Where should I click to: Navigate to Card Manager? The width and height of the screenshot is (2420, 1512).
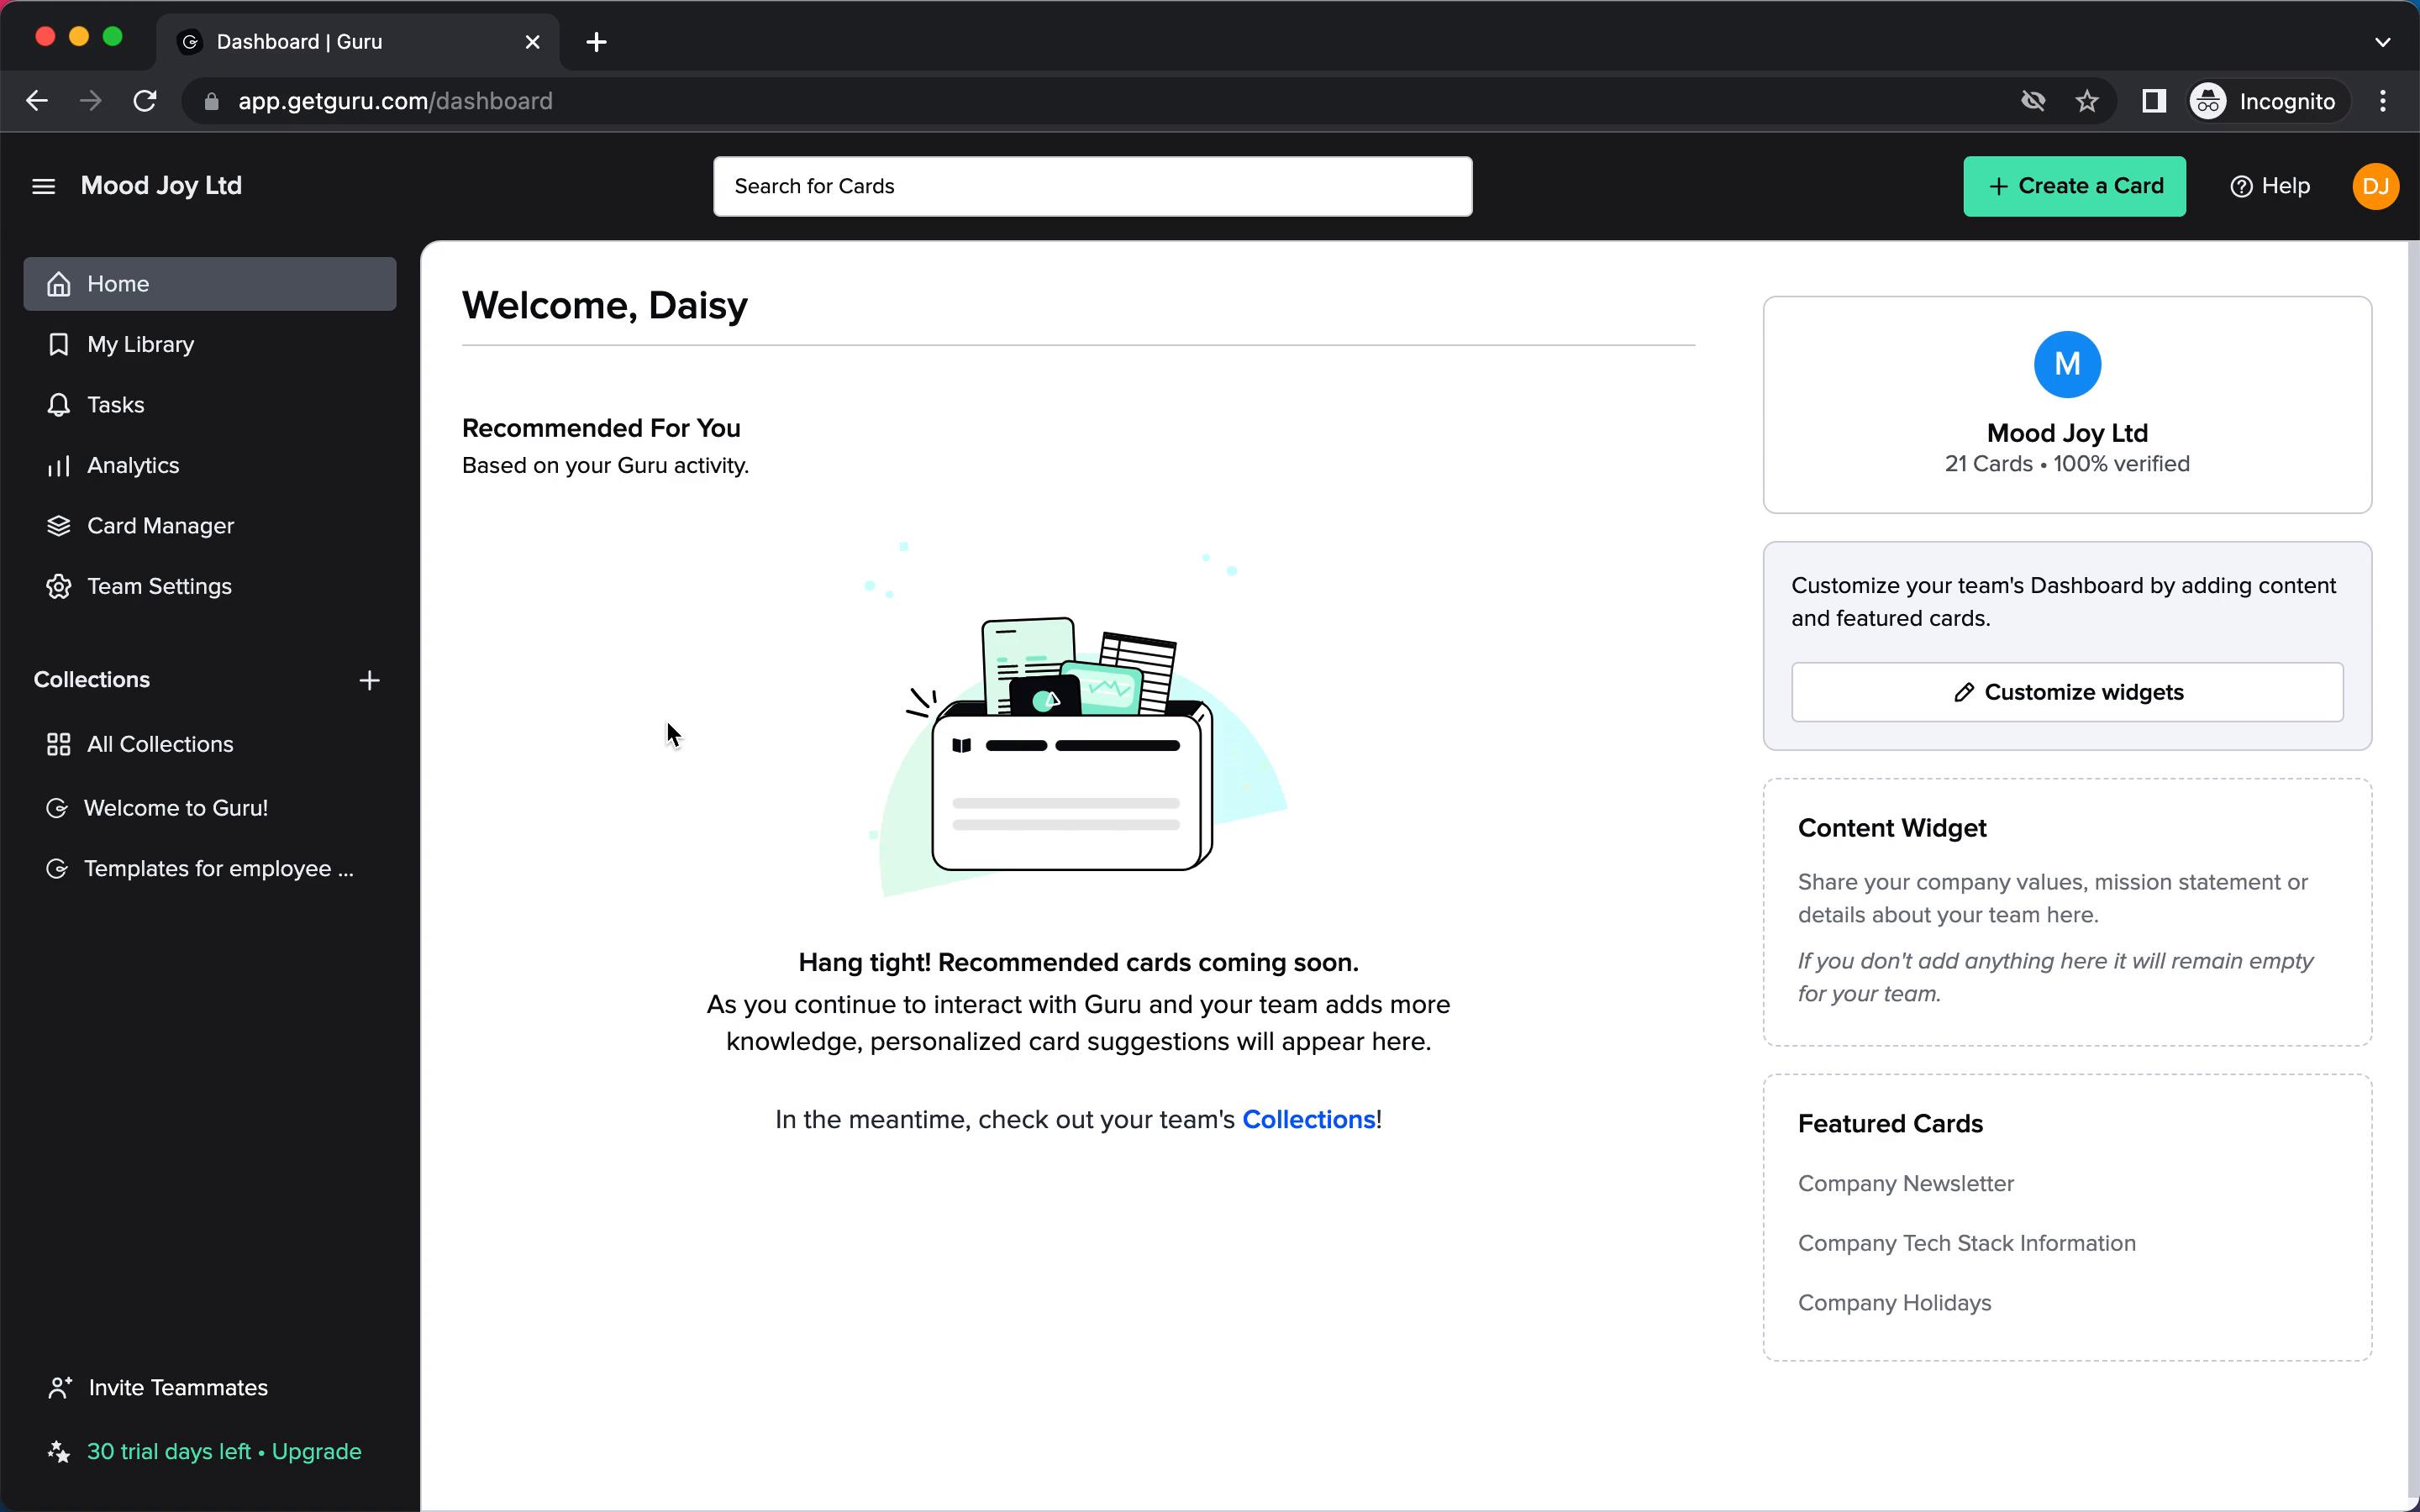click(160, 524)
